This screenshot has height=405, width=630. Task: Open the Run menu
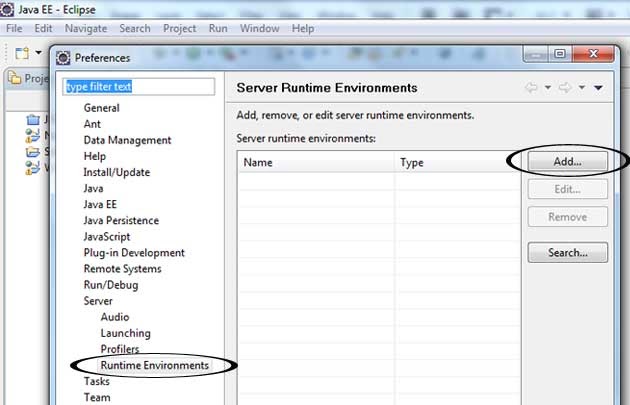coord(218,29)
